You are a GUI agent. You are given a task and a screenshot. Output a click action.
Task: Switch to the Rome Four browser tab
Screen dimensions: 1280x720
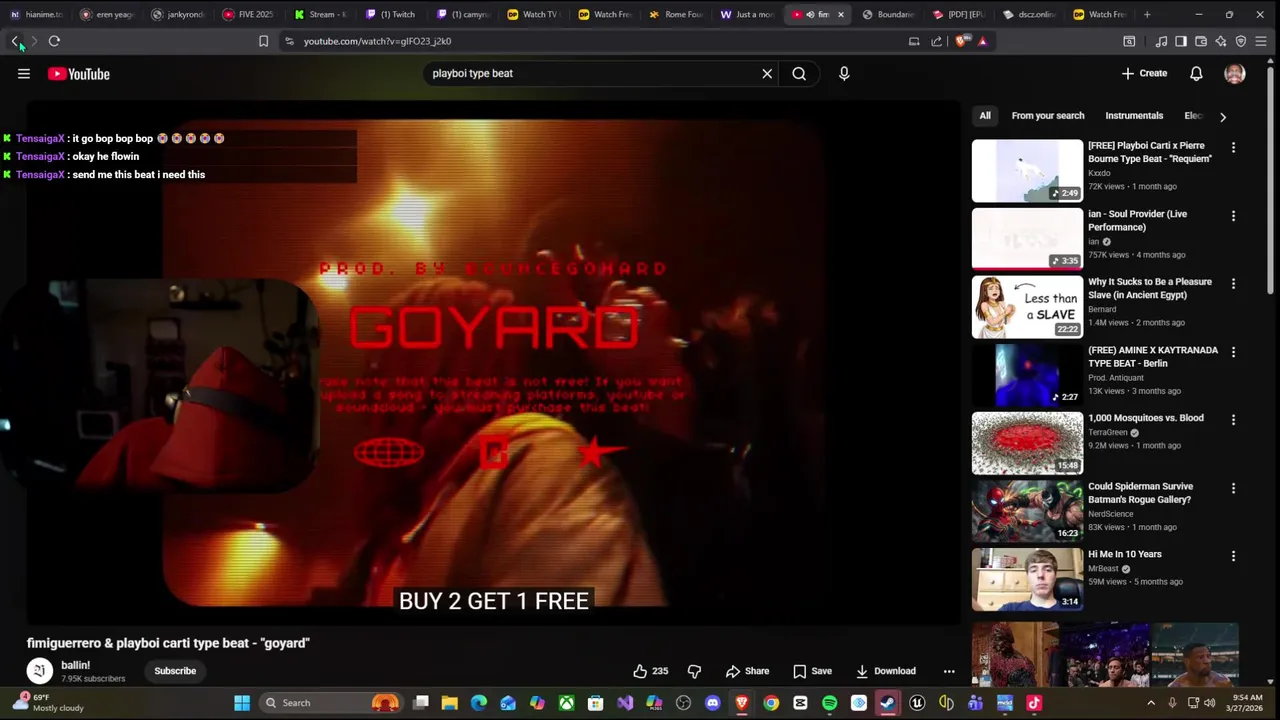coord(676,14)
